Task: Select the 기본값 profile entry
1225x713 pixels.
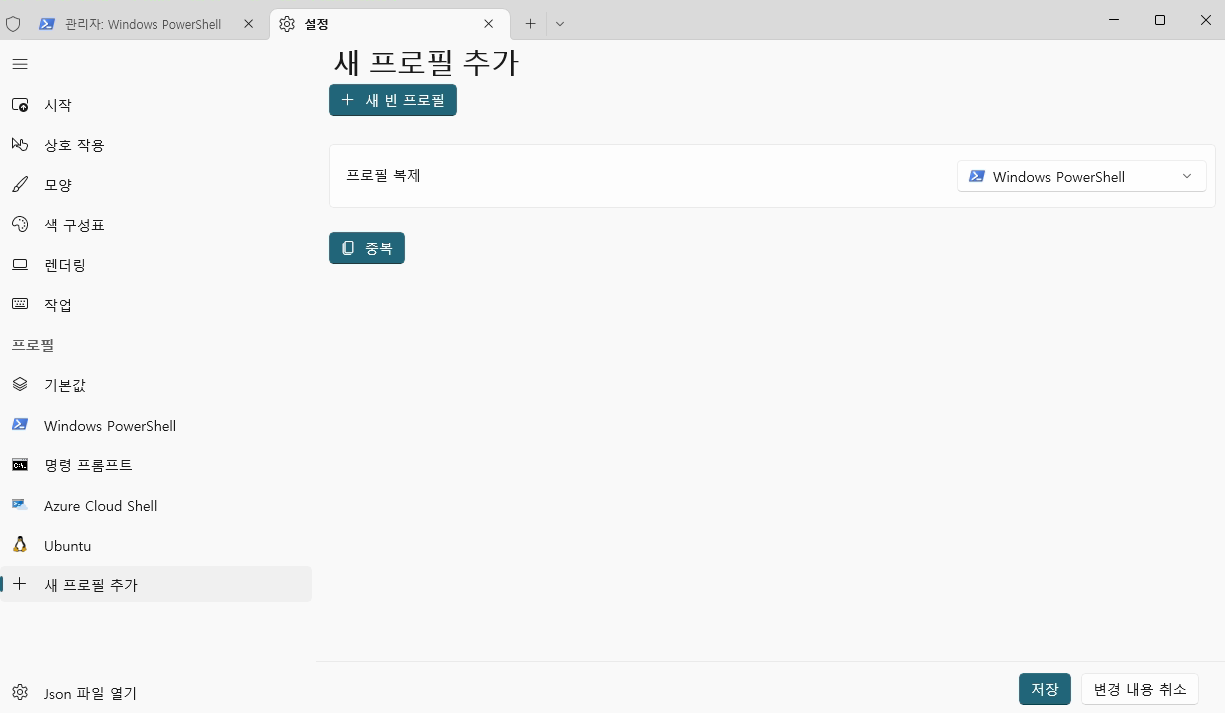Action: (x=156, y=385)
